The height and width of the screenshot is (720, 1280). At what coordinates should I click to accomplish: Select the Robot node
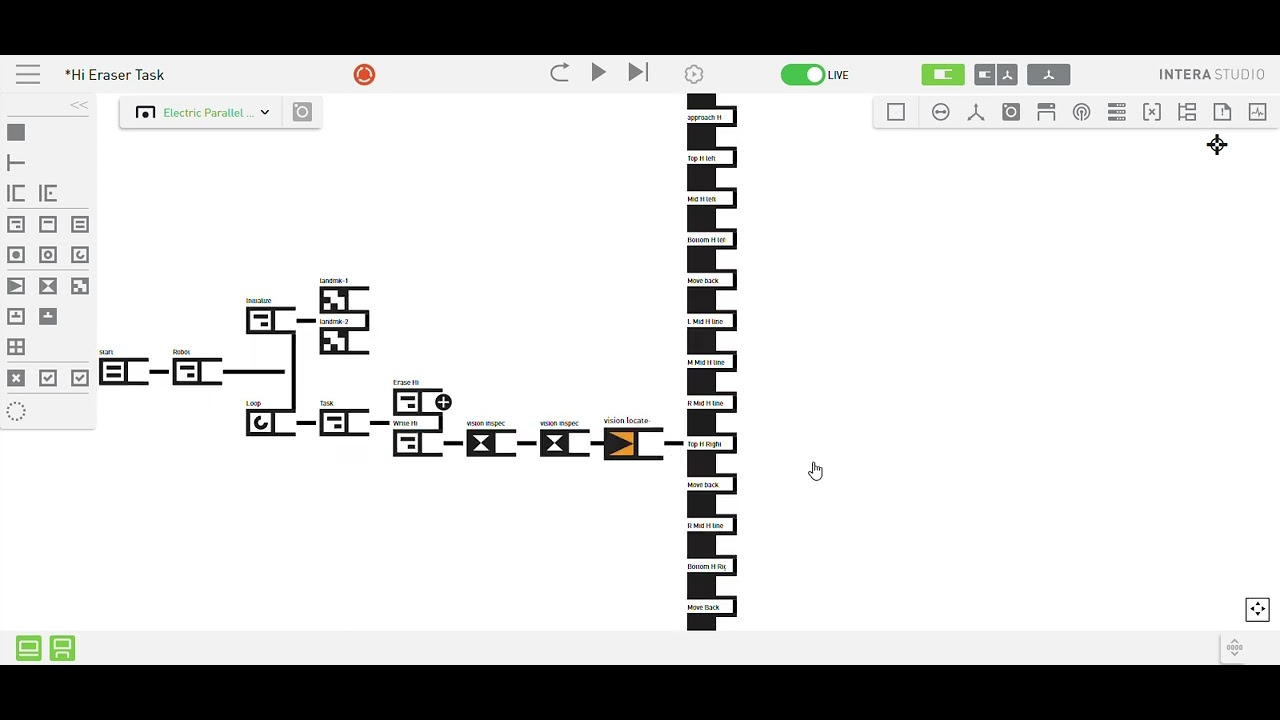tap(197, 372)
